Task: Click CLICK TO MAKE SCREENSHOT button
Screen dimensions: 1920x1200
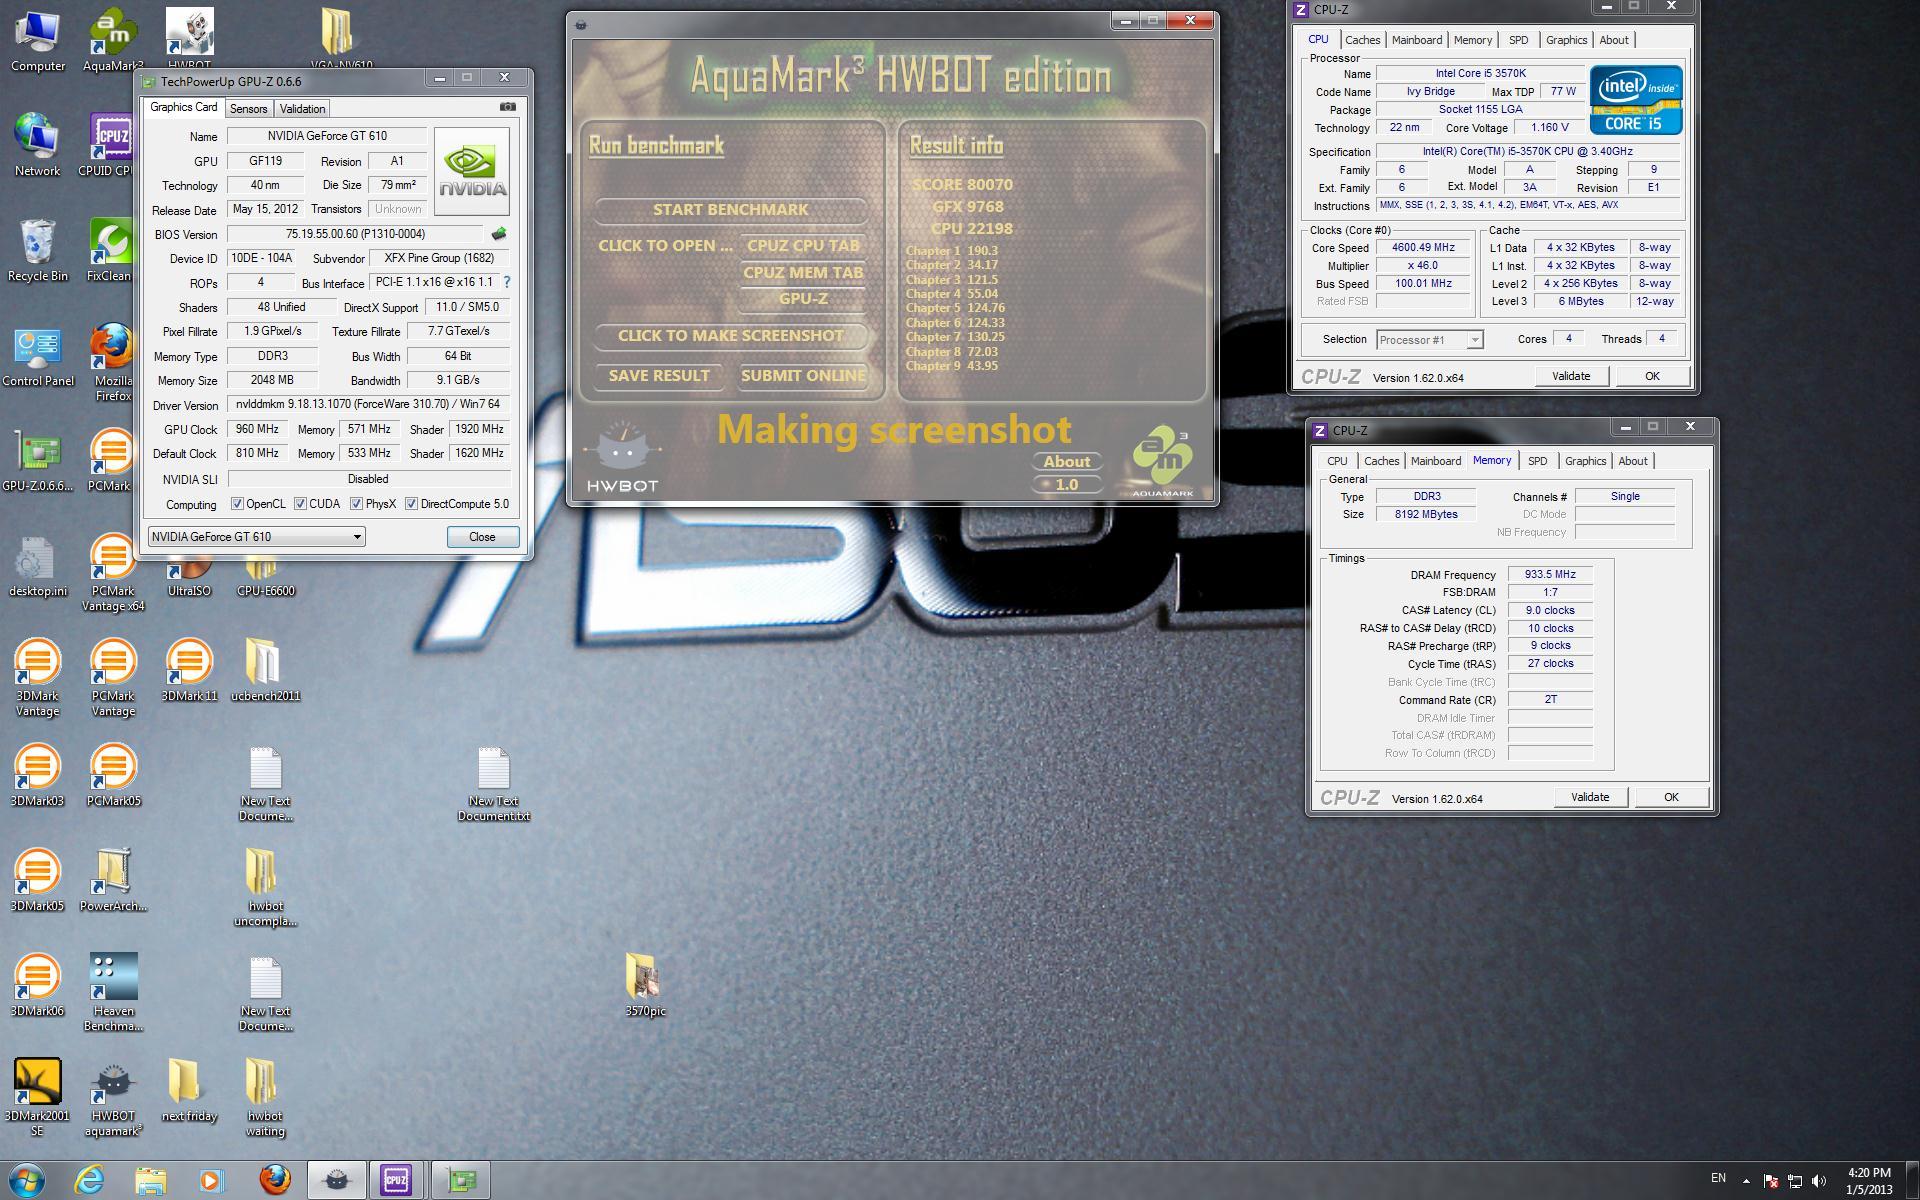Action: [x=730, y=336]
